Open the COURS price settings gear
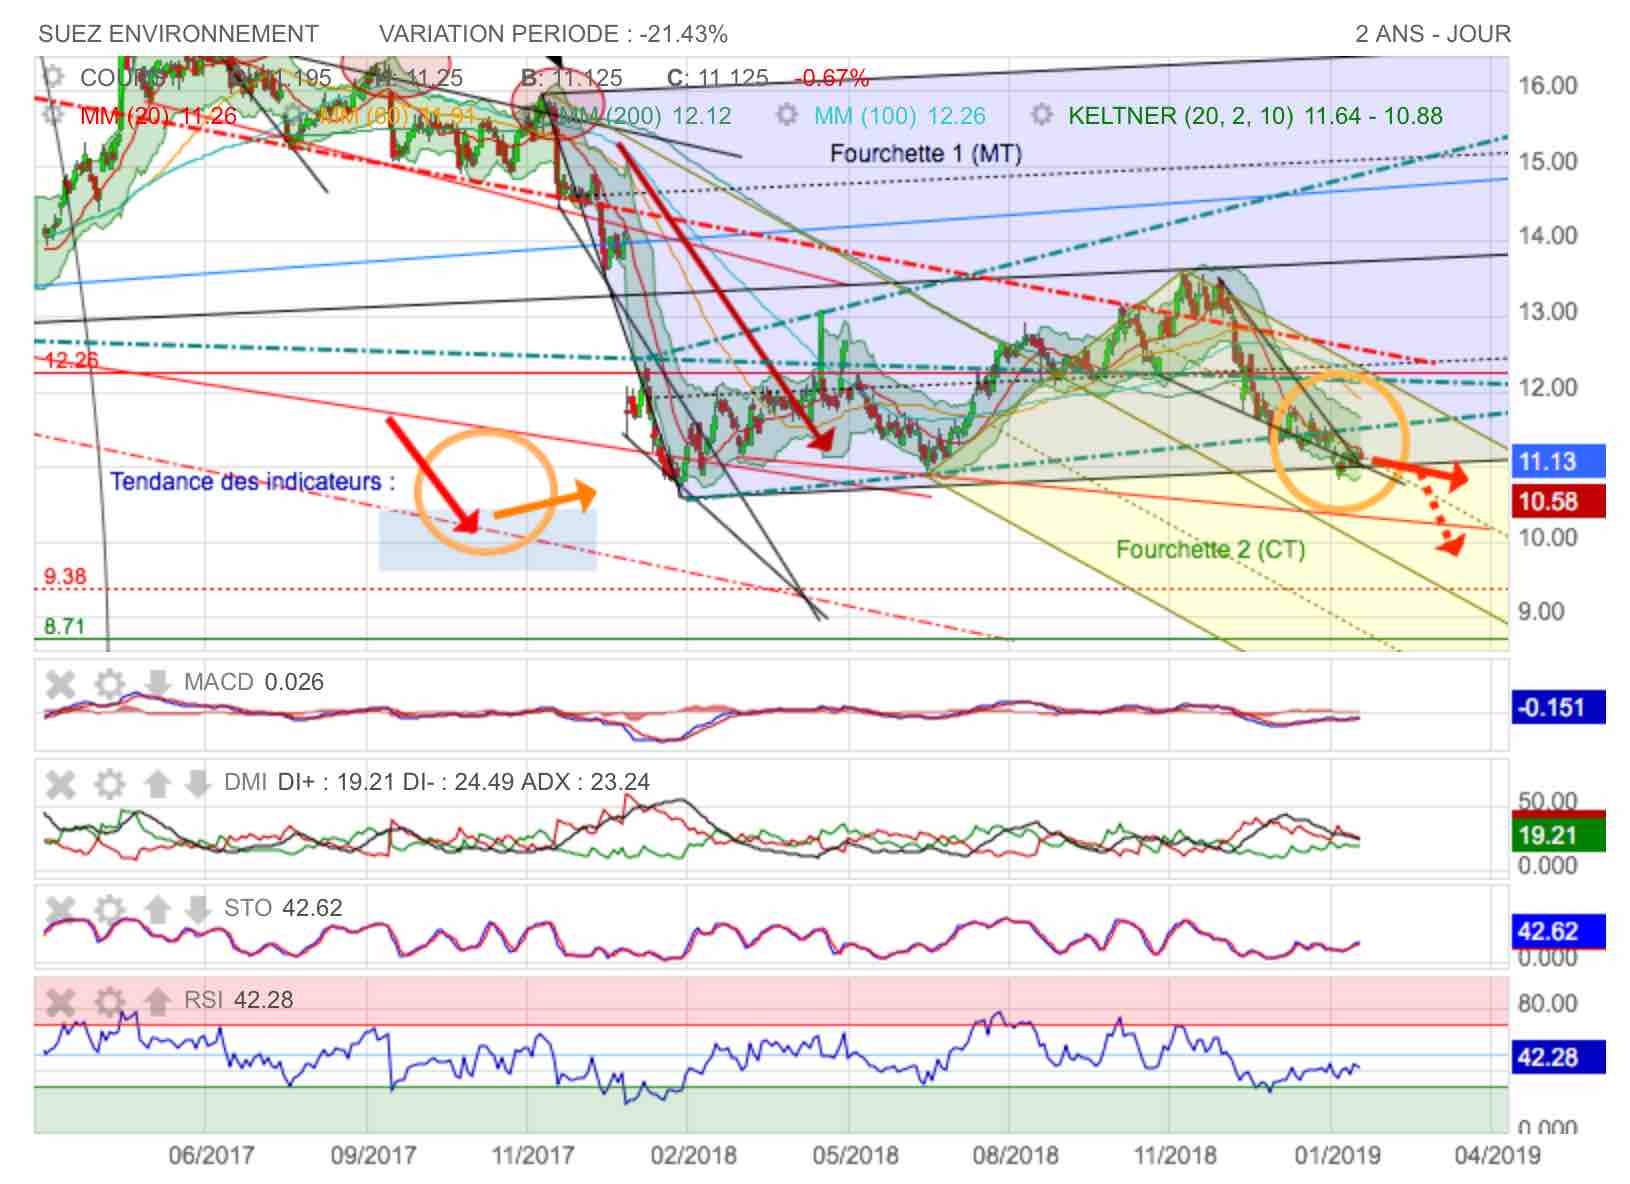This screenshot has width=1630, height=1184. (x=53, y=77)
